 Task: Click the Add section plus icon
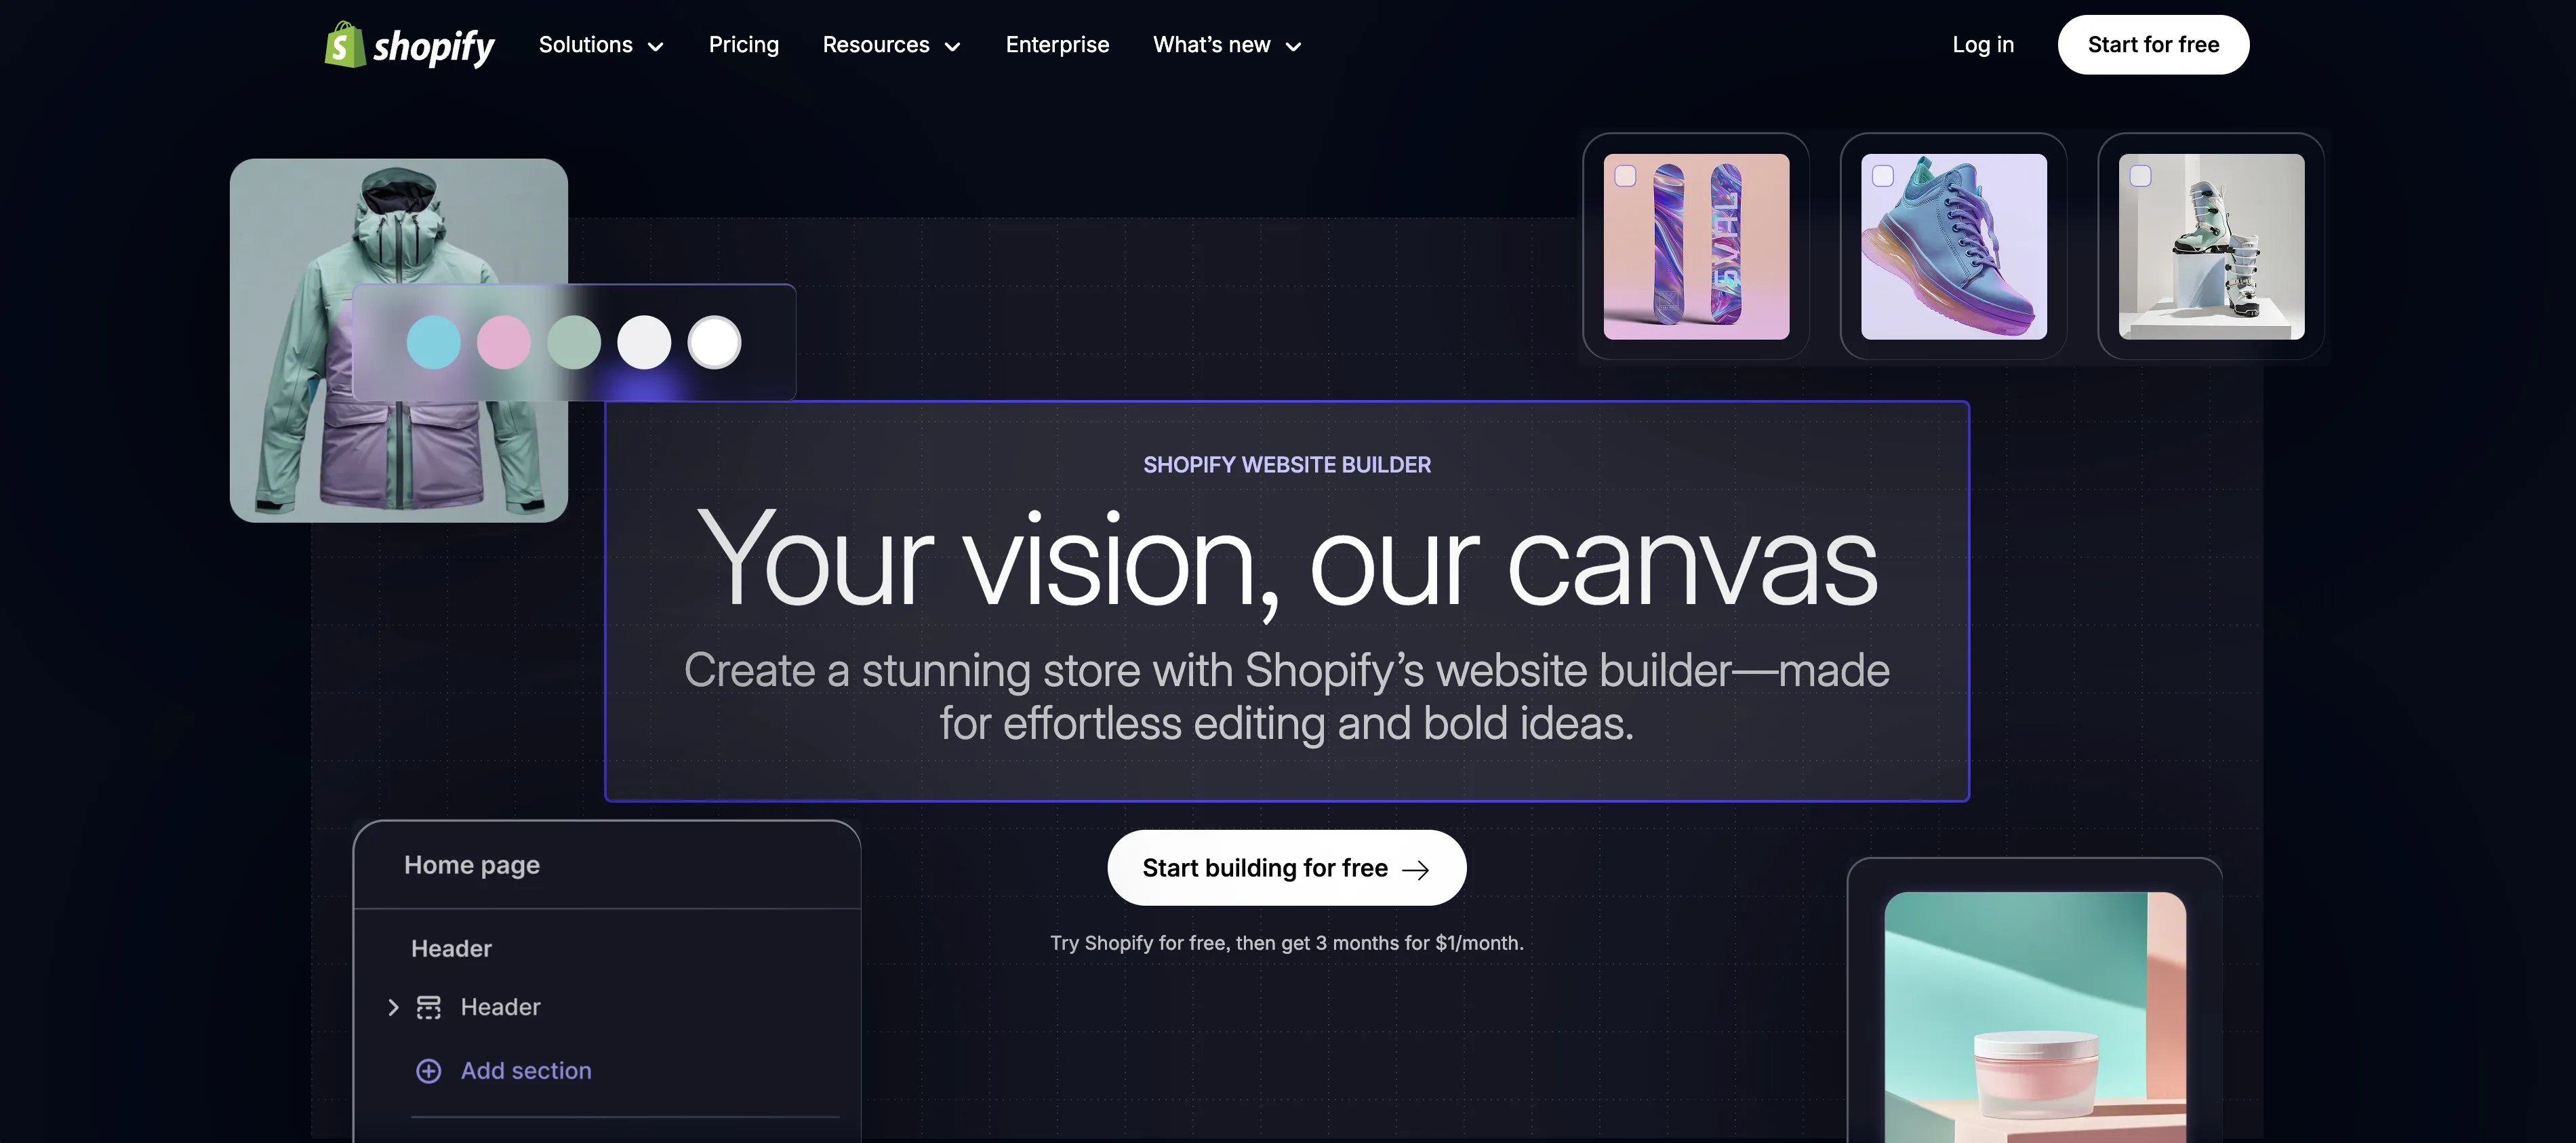[x=428, y=1071]
